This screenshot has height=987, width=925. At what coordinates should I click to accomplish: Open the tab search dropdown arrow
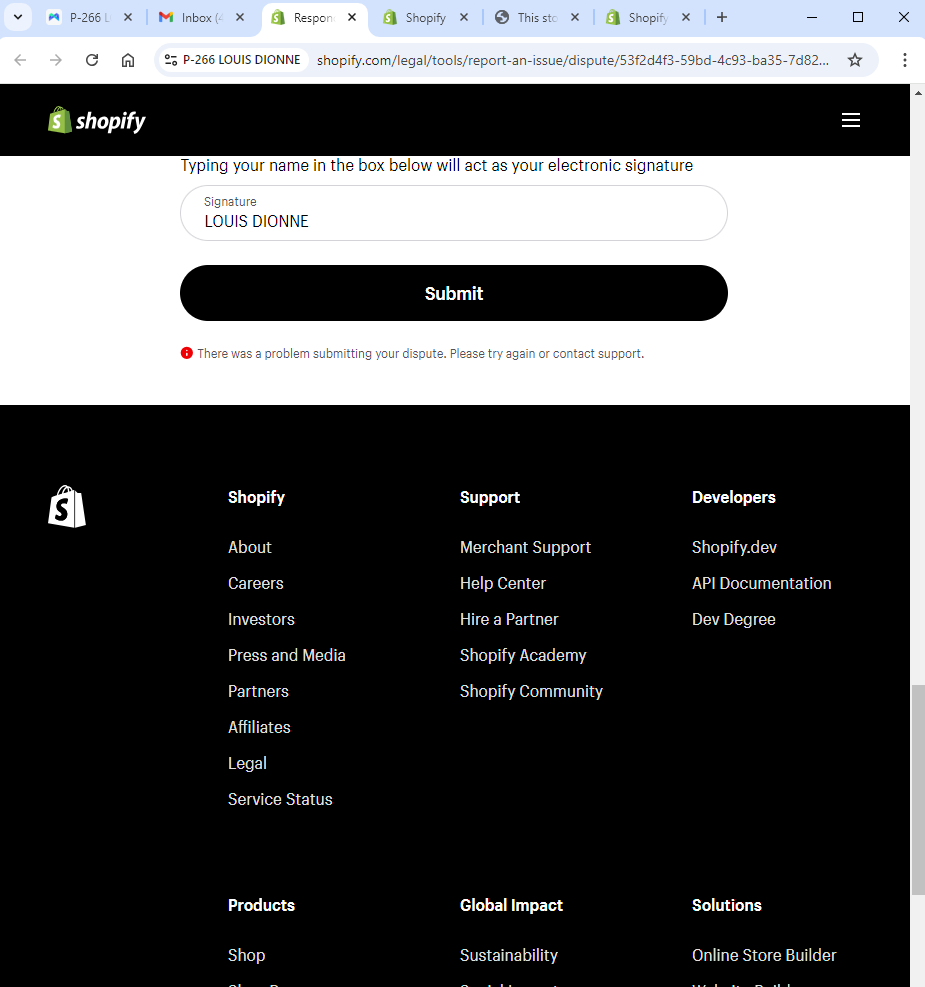[18, 18]
